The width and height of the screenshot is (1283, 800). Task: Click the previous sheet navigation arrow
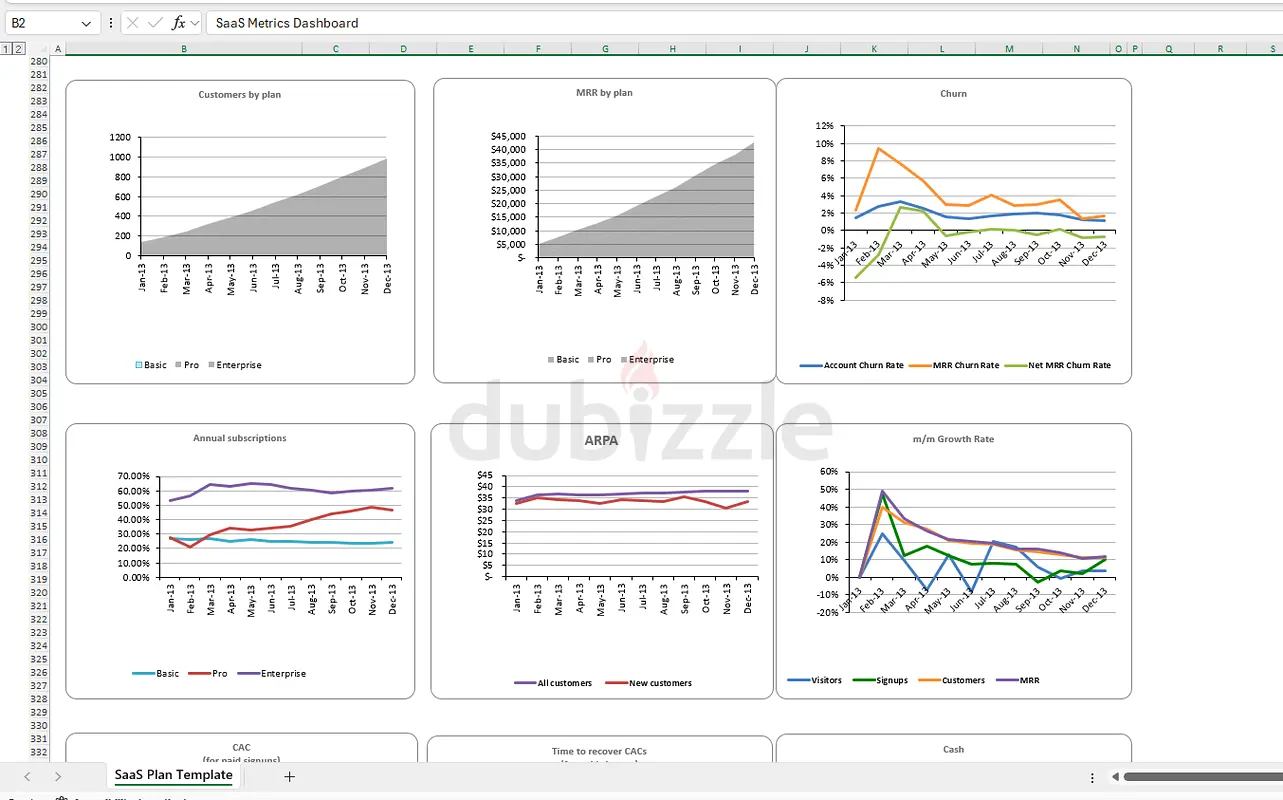tap(27, 776)
